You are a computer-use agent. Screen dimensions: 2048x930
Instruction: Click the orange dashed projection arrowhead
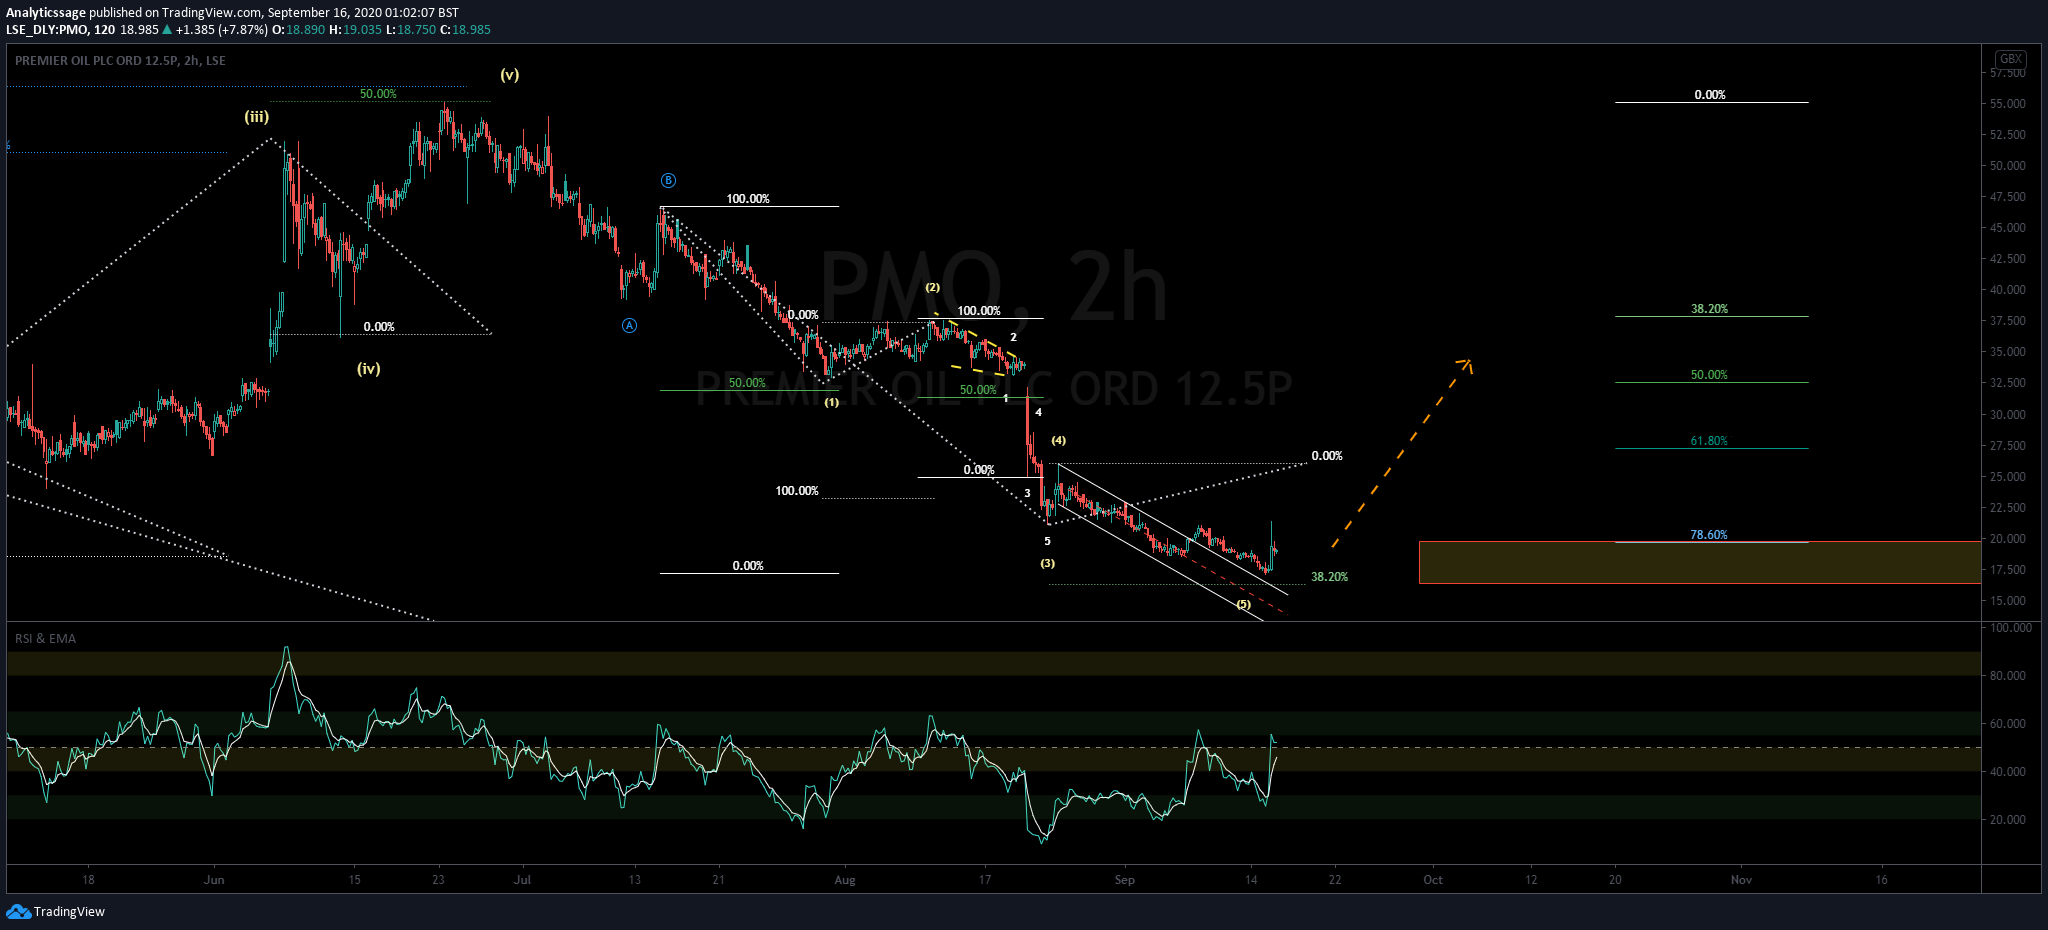point(1465,364)
